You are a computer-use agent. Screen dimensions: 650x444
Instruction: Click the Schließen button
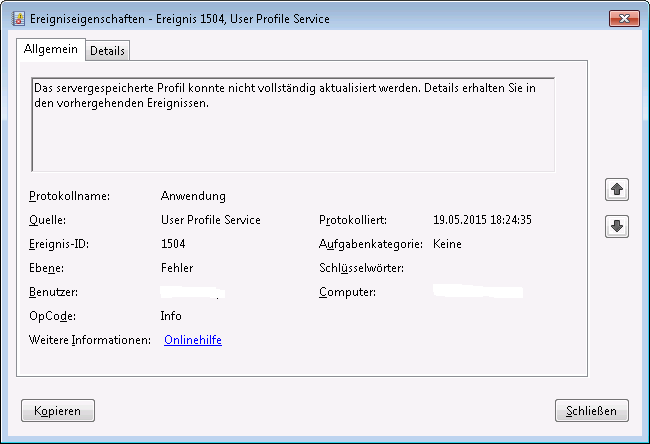click(x=592, y=410)
